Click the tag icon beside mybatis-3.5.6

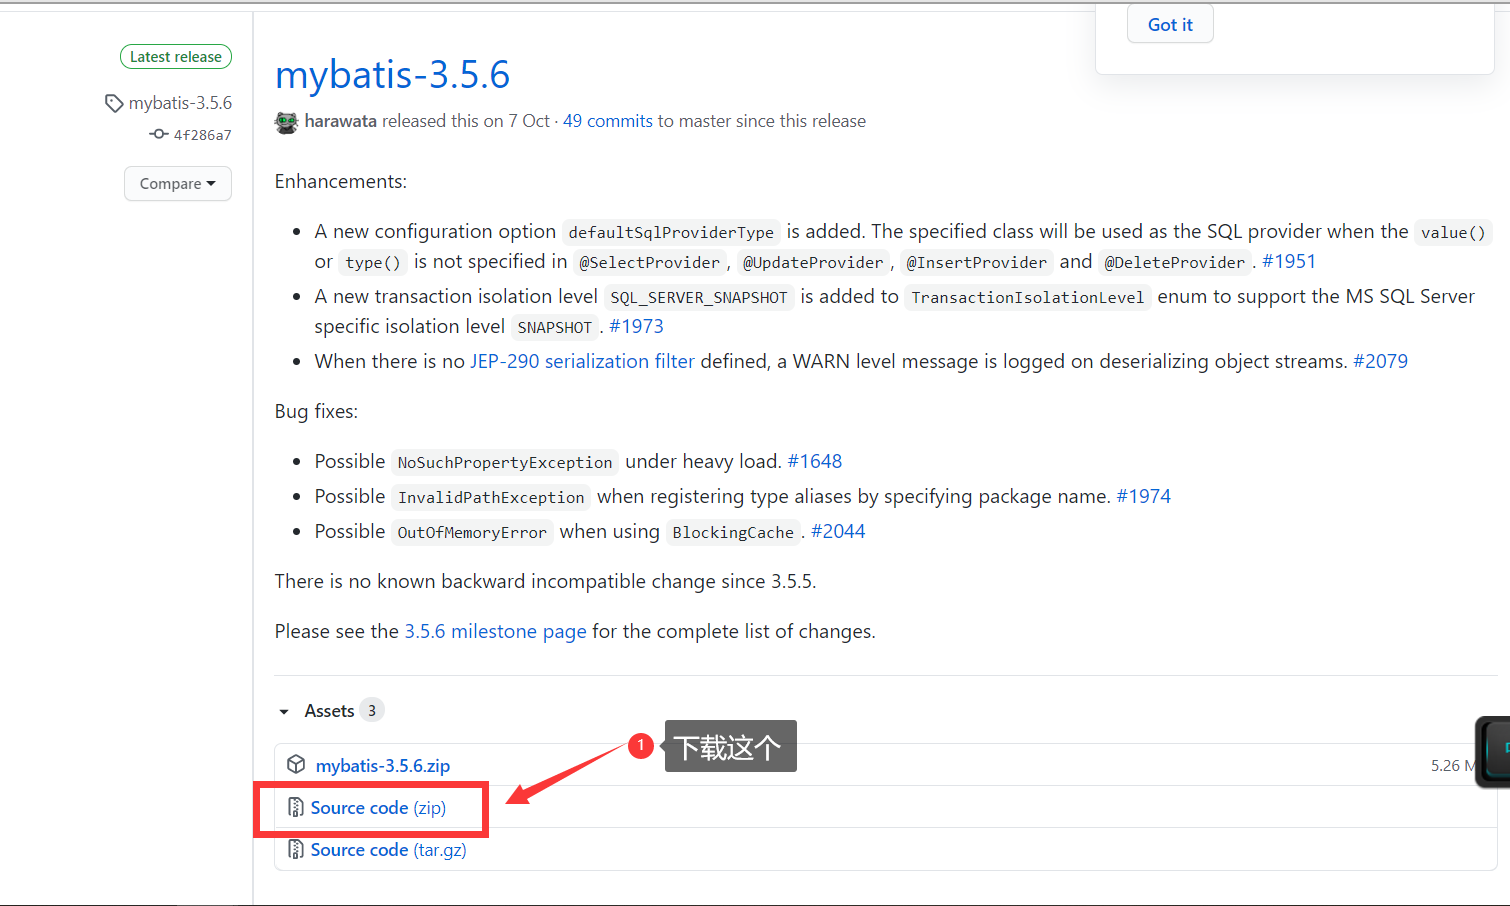tap(114, 103)
